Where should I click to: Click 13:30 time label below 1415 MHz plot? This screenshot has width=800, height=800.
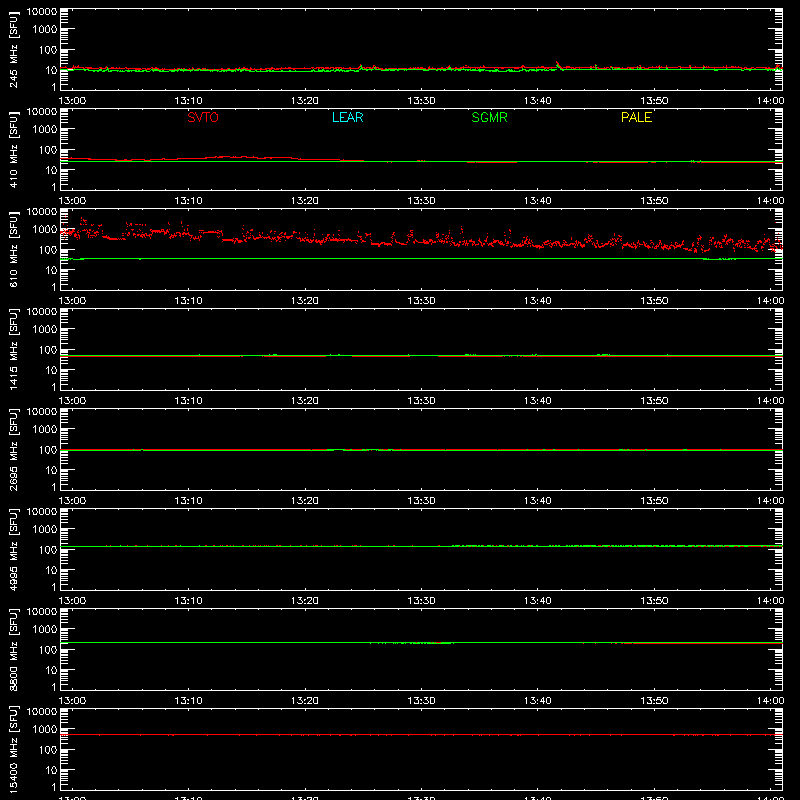pos(421,401)
